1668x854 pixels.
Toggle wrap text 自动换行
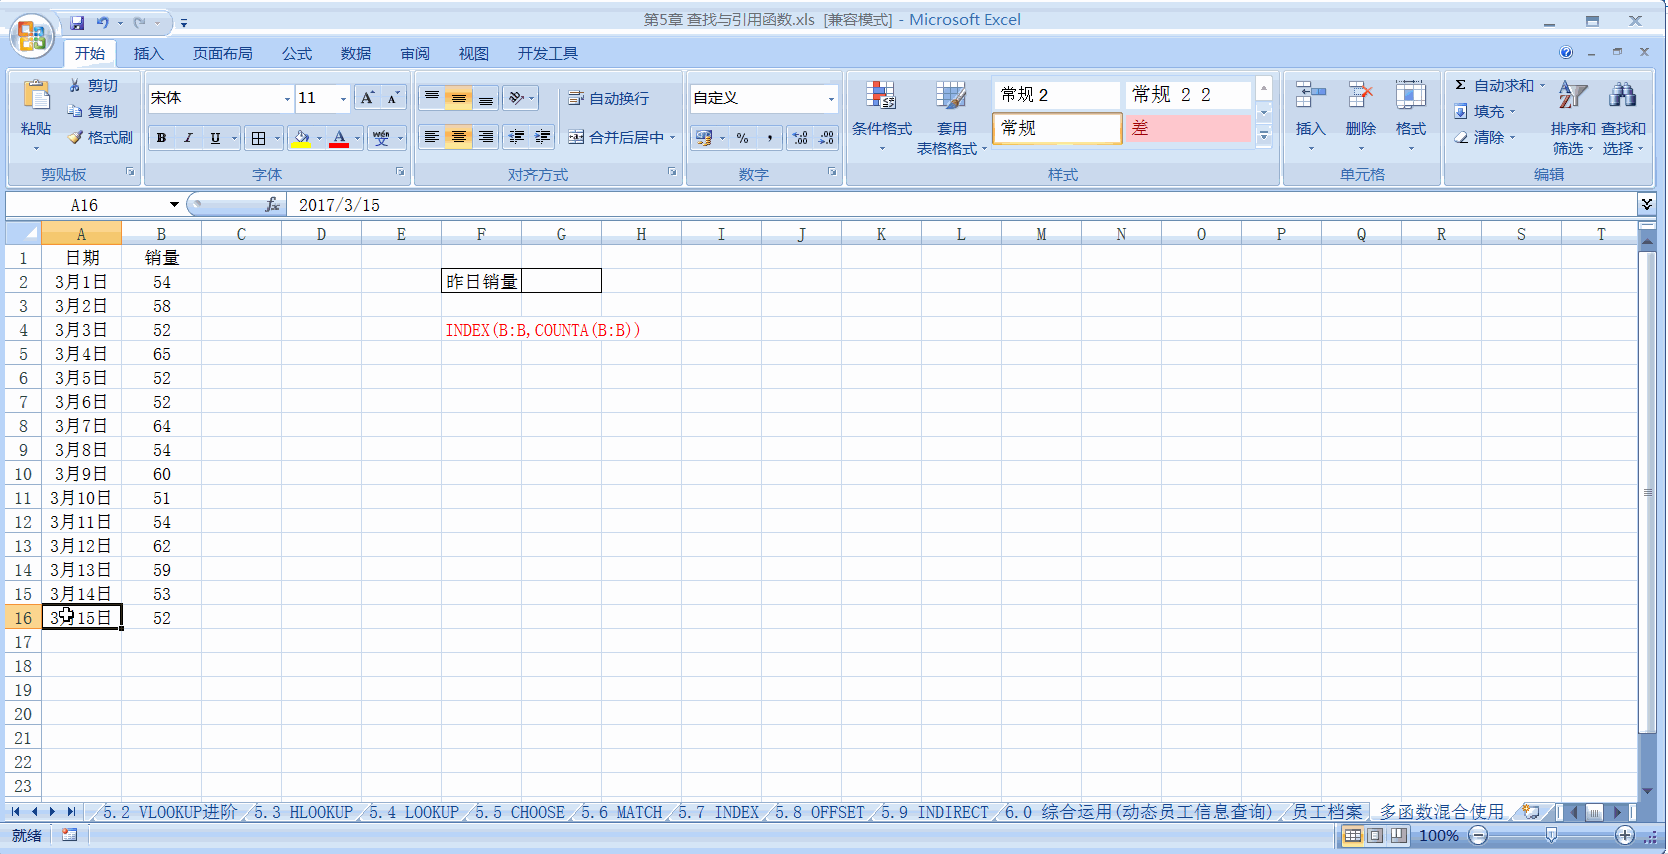point(609,98)
